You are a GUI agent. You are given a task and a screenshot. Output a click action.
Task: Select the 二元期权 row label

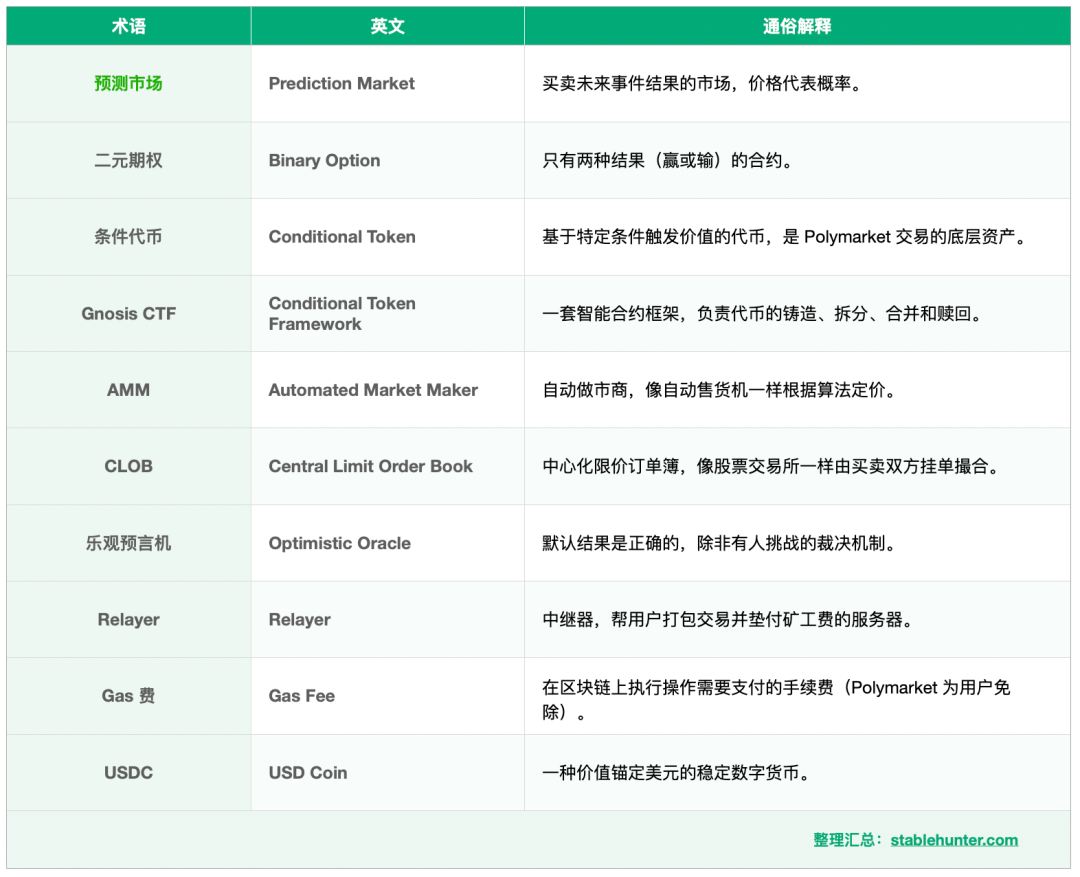tap(128, 160)
